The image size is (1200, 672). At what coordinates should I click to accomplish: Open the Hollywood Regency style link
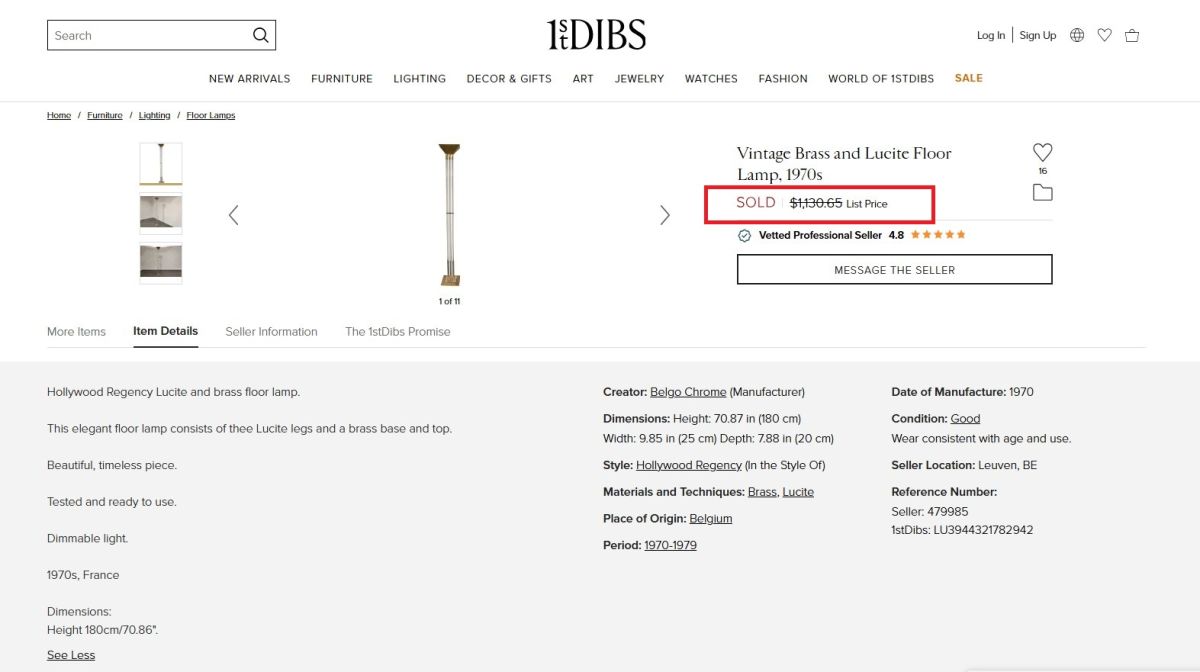pyautogui.click(x=689, y=465)
